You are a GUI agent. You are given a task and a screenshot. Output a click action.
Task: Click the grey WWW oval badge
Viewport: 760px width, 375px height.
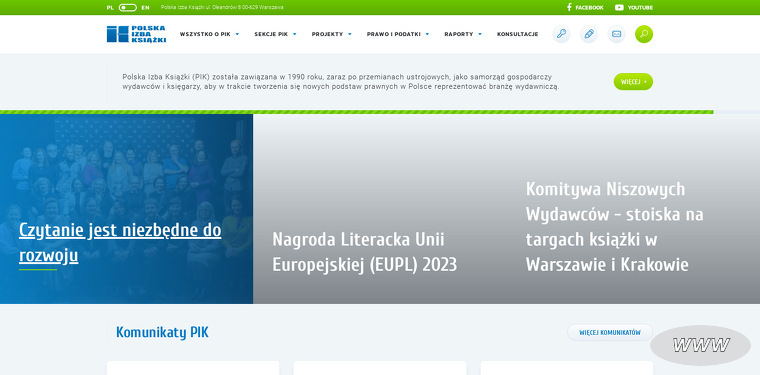[700, 345]
